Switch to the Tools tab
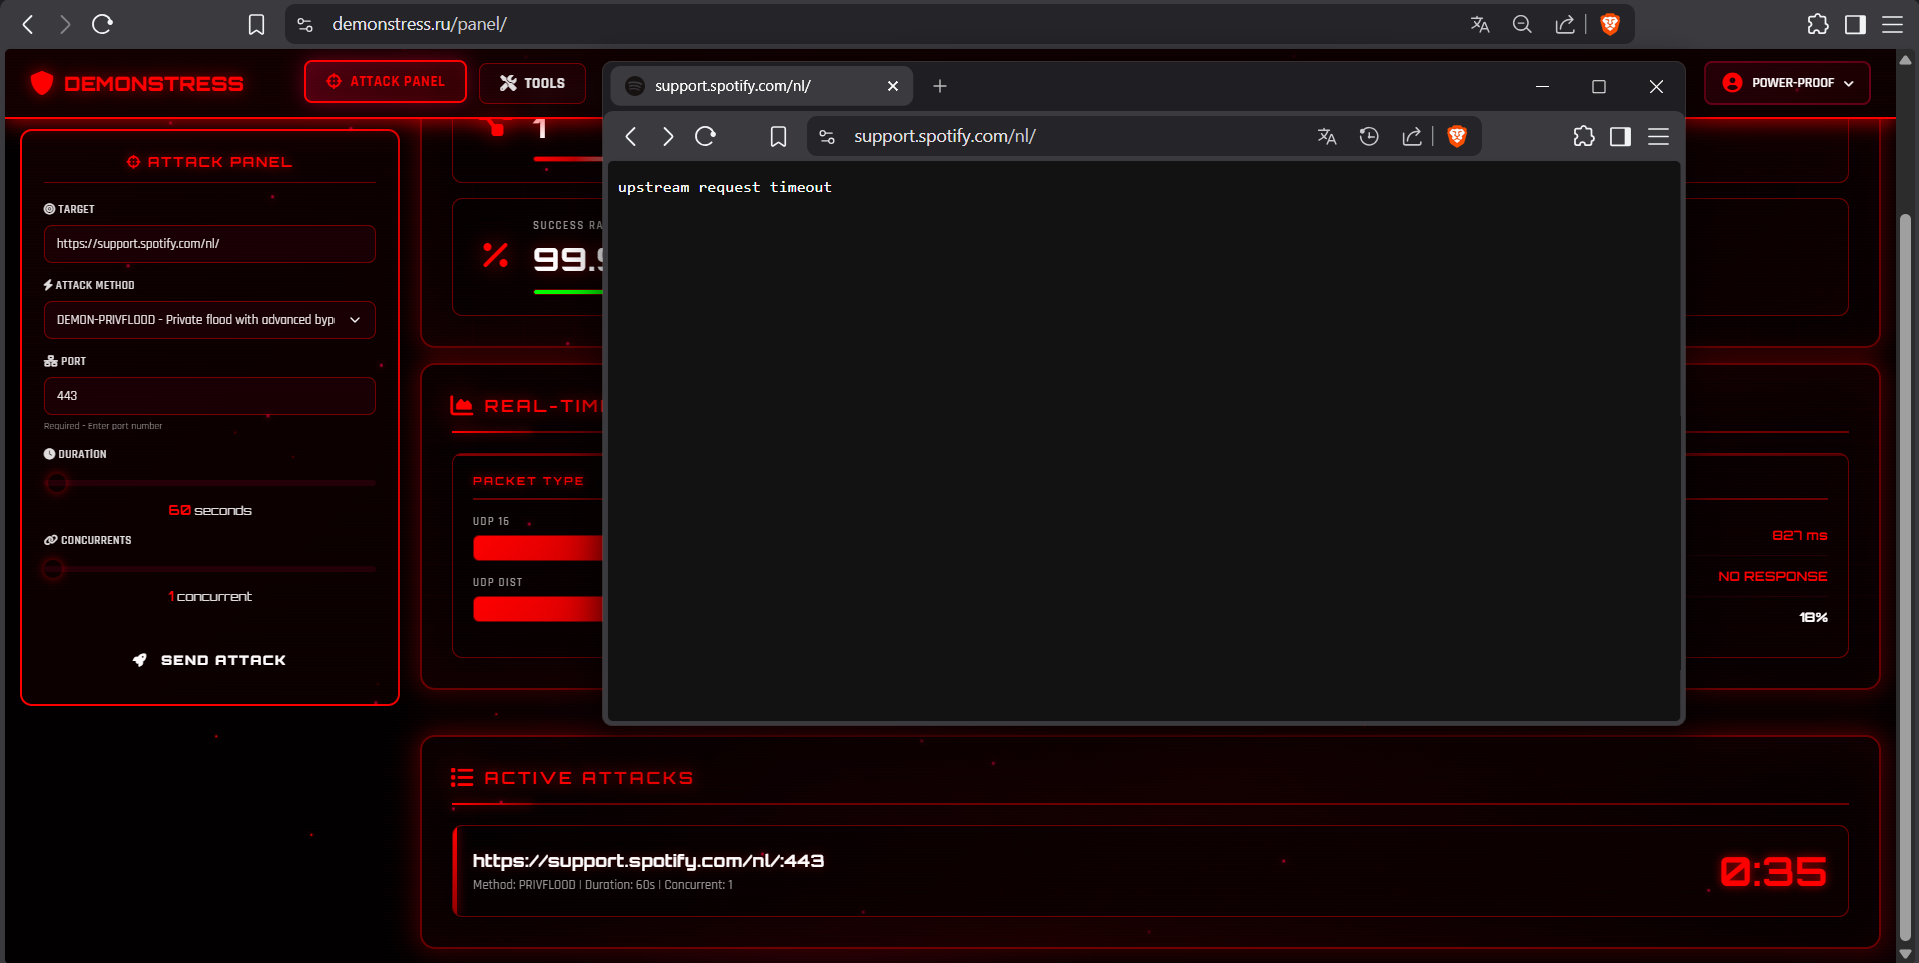 [x=532, y=83]
